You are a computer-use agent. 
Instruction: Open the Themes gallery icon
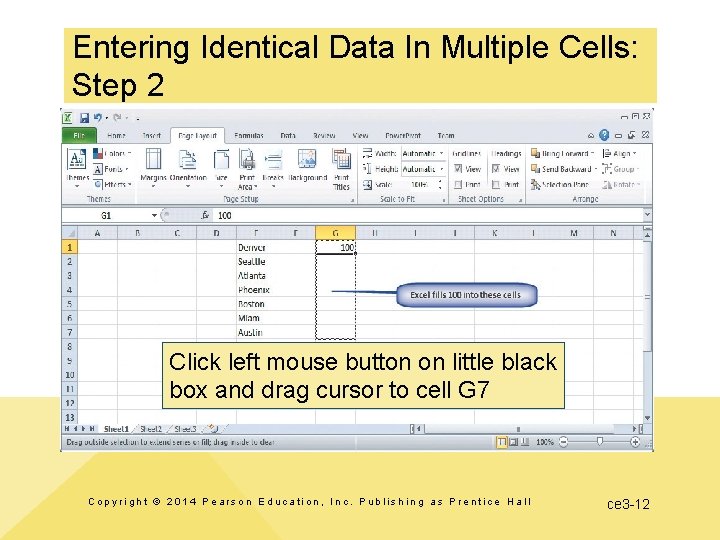click(77, 169)
